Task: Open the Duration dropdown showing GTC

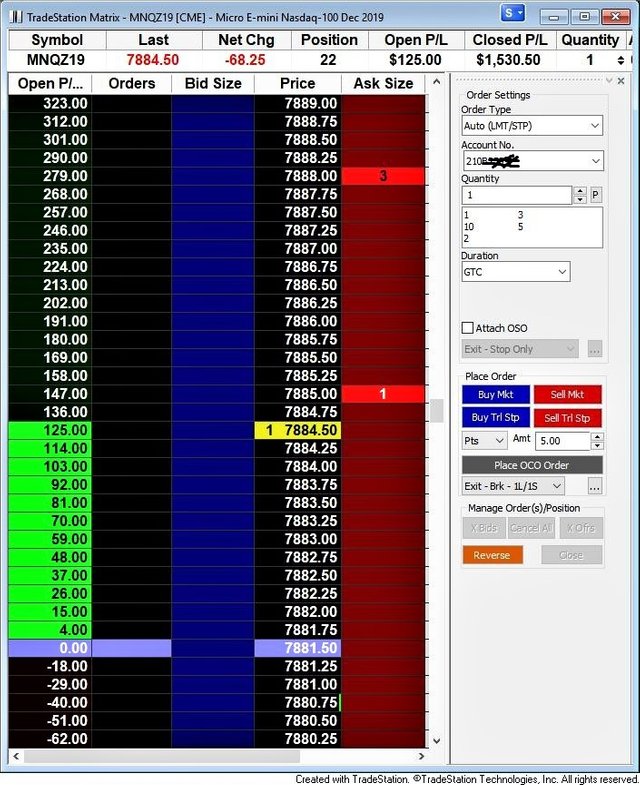Action: point(515,272)
